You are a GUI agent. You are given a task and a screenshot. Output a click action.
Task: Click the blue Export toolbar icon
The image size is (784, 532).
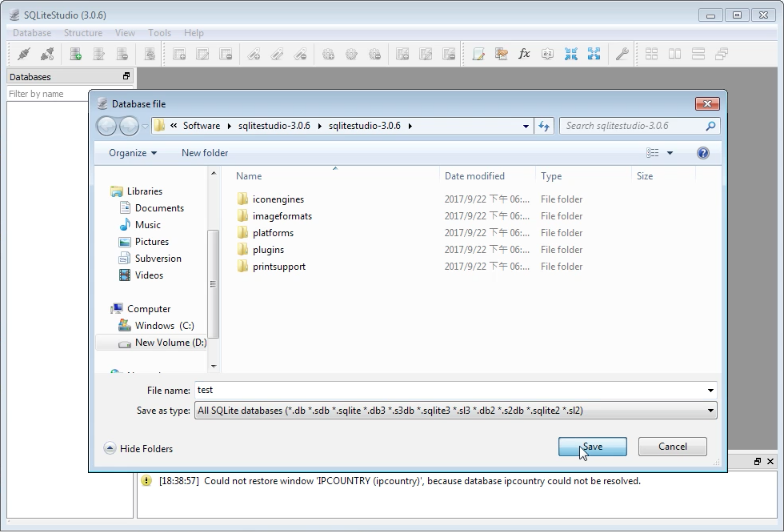click(x=594, y=54)
